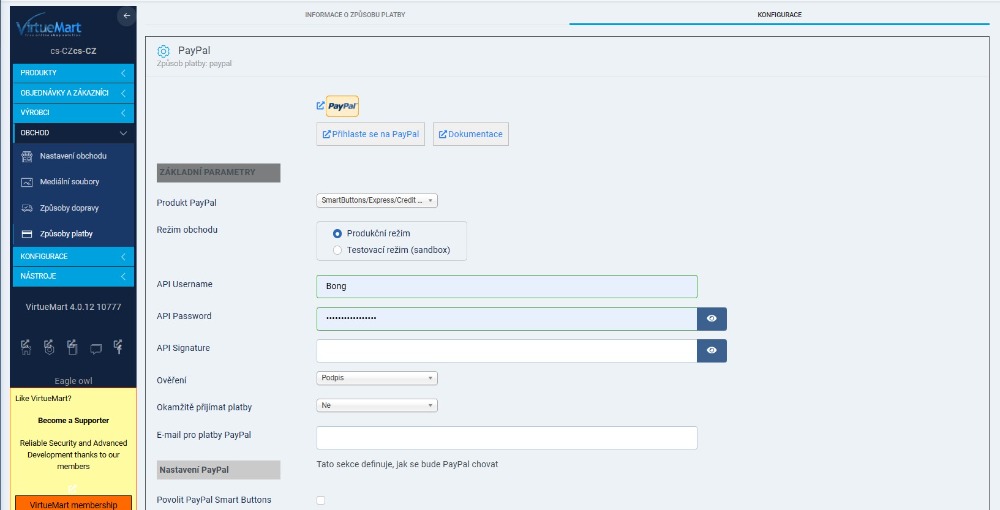Screen dimensions: 1000x510
Task: Expand the PRODUKTY sidebar section
Action: [72, 73]
